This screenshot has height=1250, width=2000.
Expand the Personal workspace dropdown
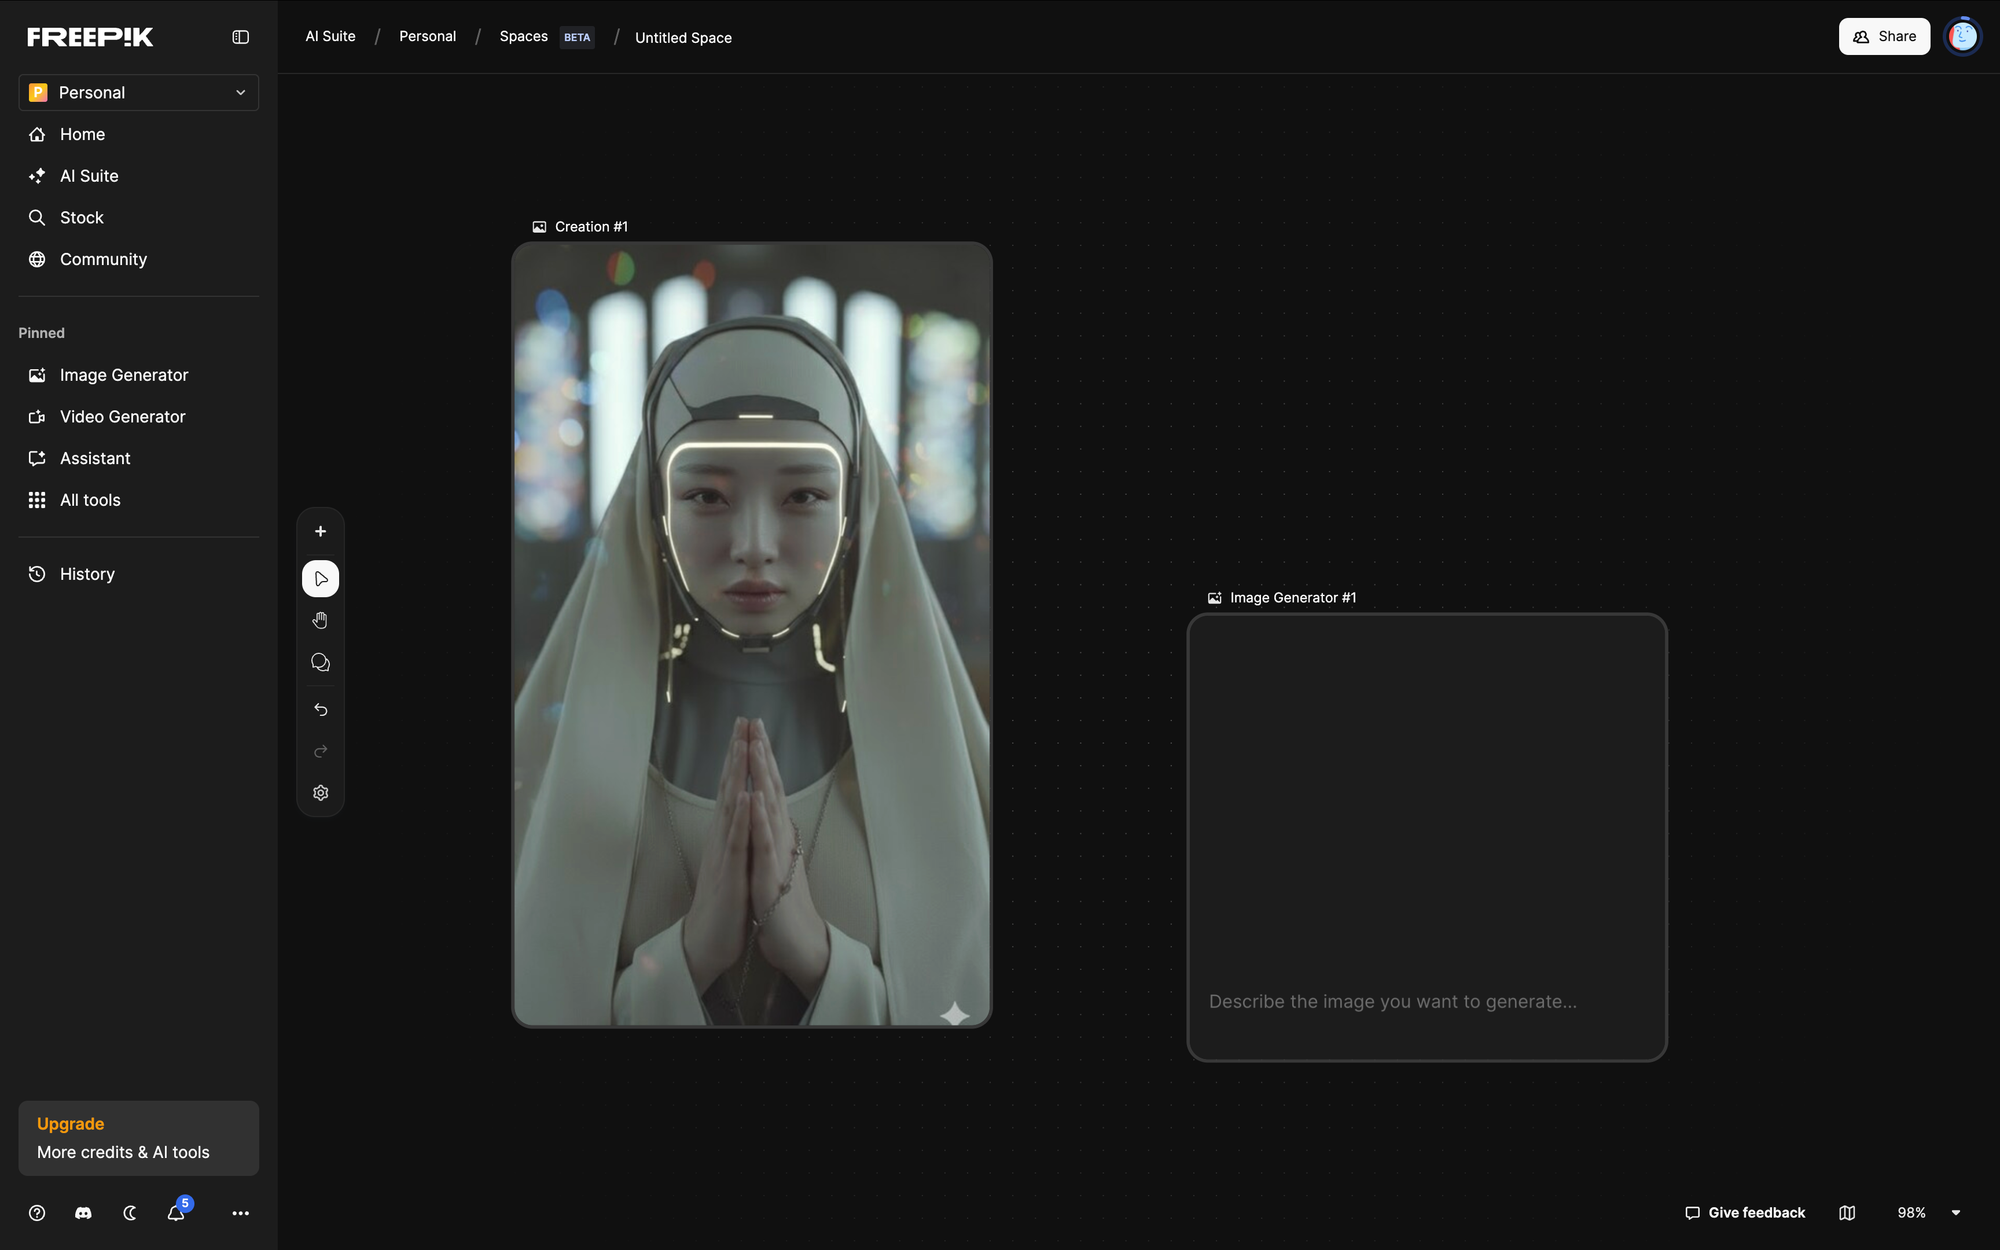coord(138,93)
